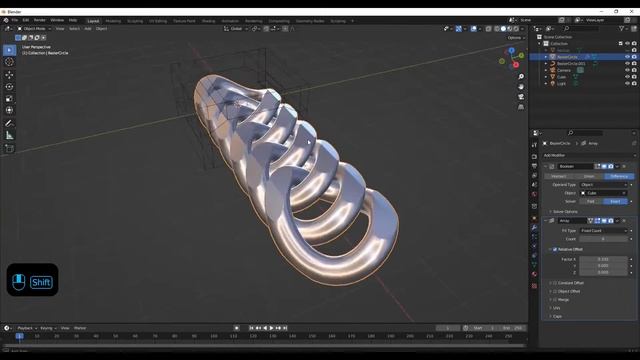
Task: Toggle the Relative Offset checkbox
Action: (555, 249)
